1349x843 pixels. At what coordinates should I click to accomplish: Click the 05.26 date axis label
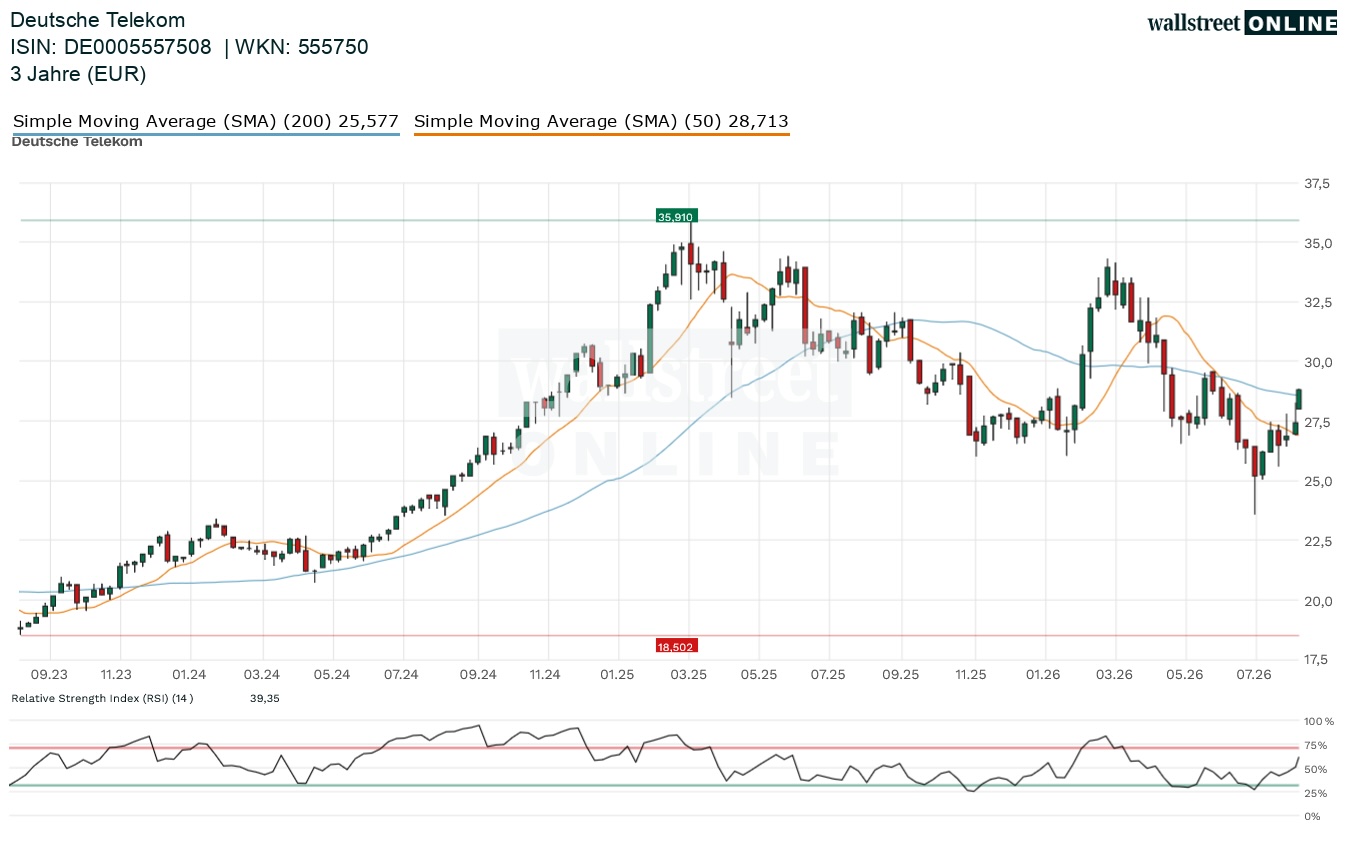click(1185, 675)
